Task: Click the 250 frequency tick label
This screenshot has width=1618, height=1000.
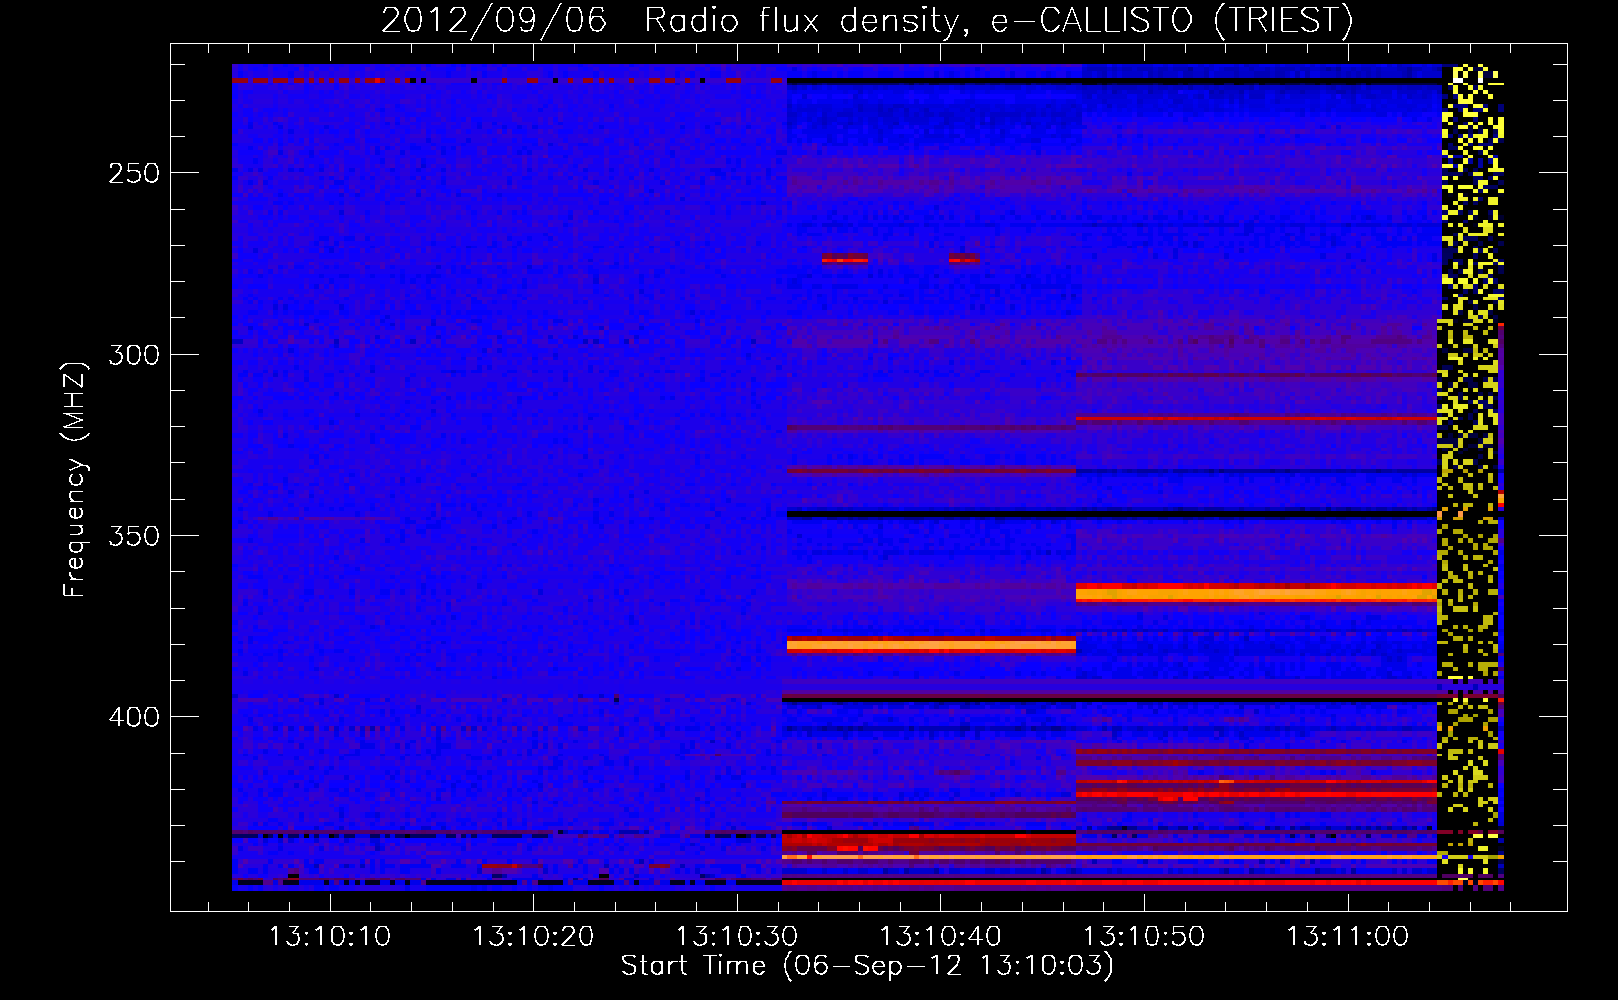Action: pos(134,173)
